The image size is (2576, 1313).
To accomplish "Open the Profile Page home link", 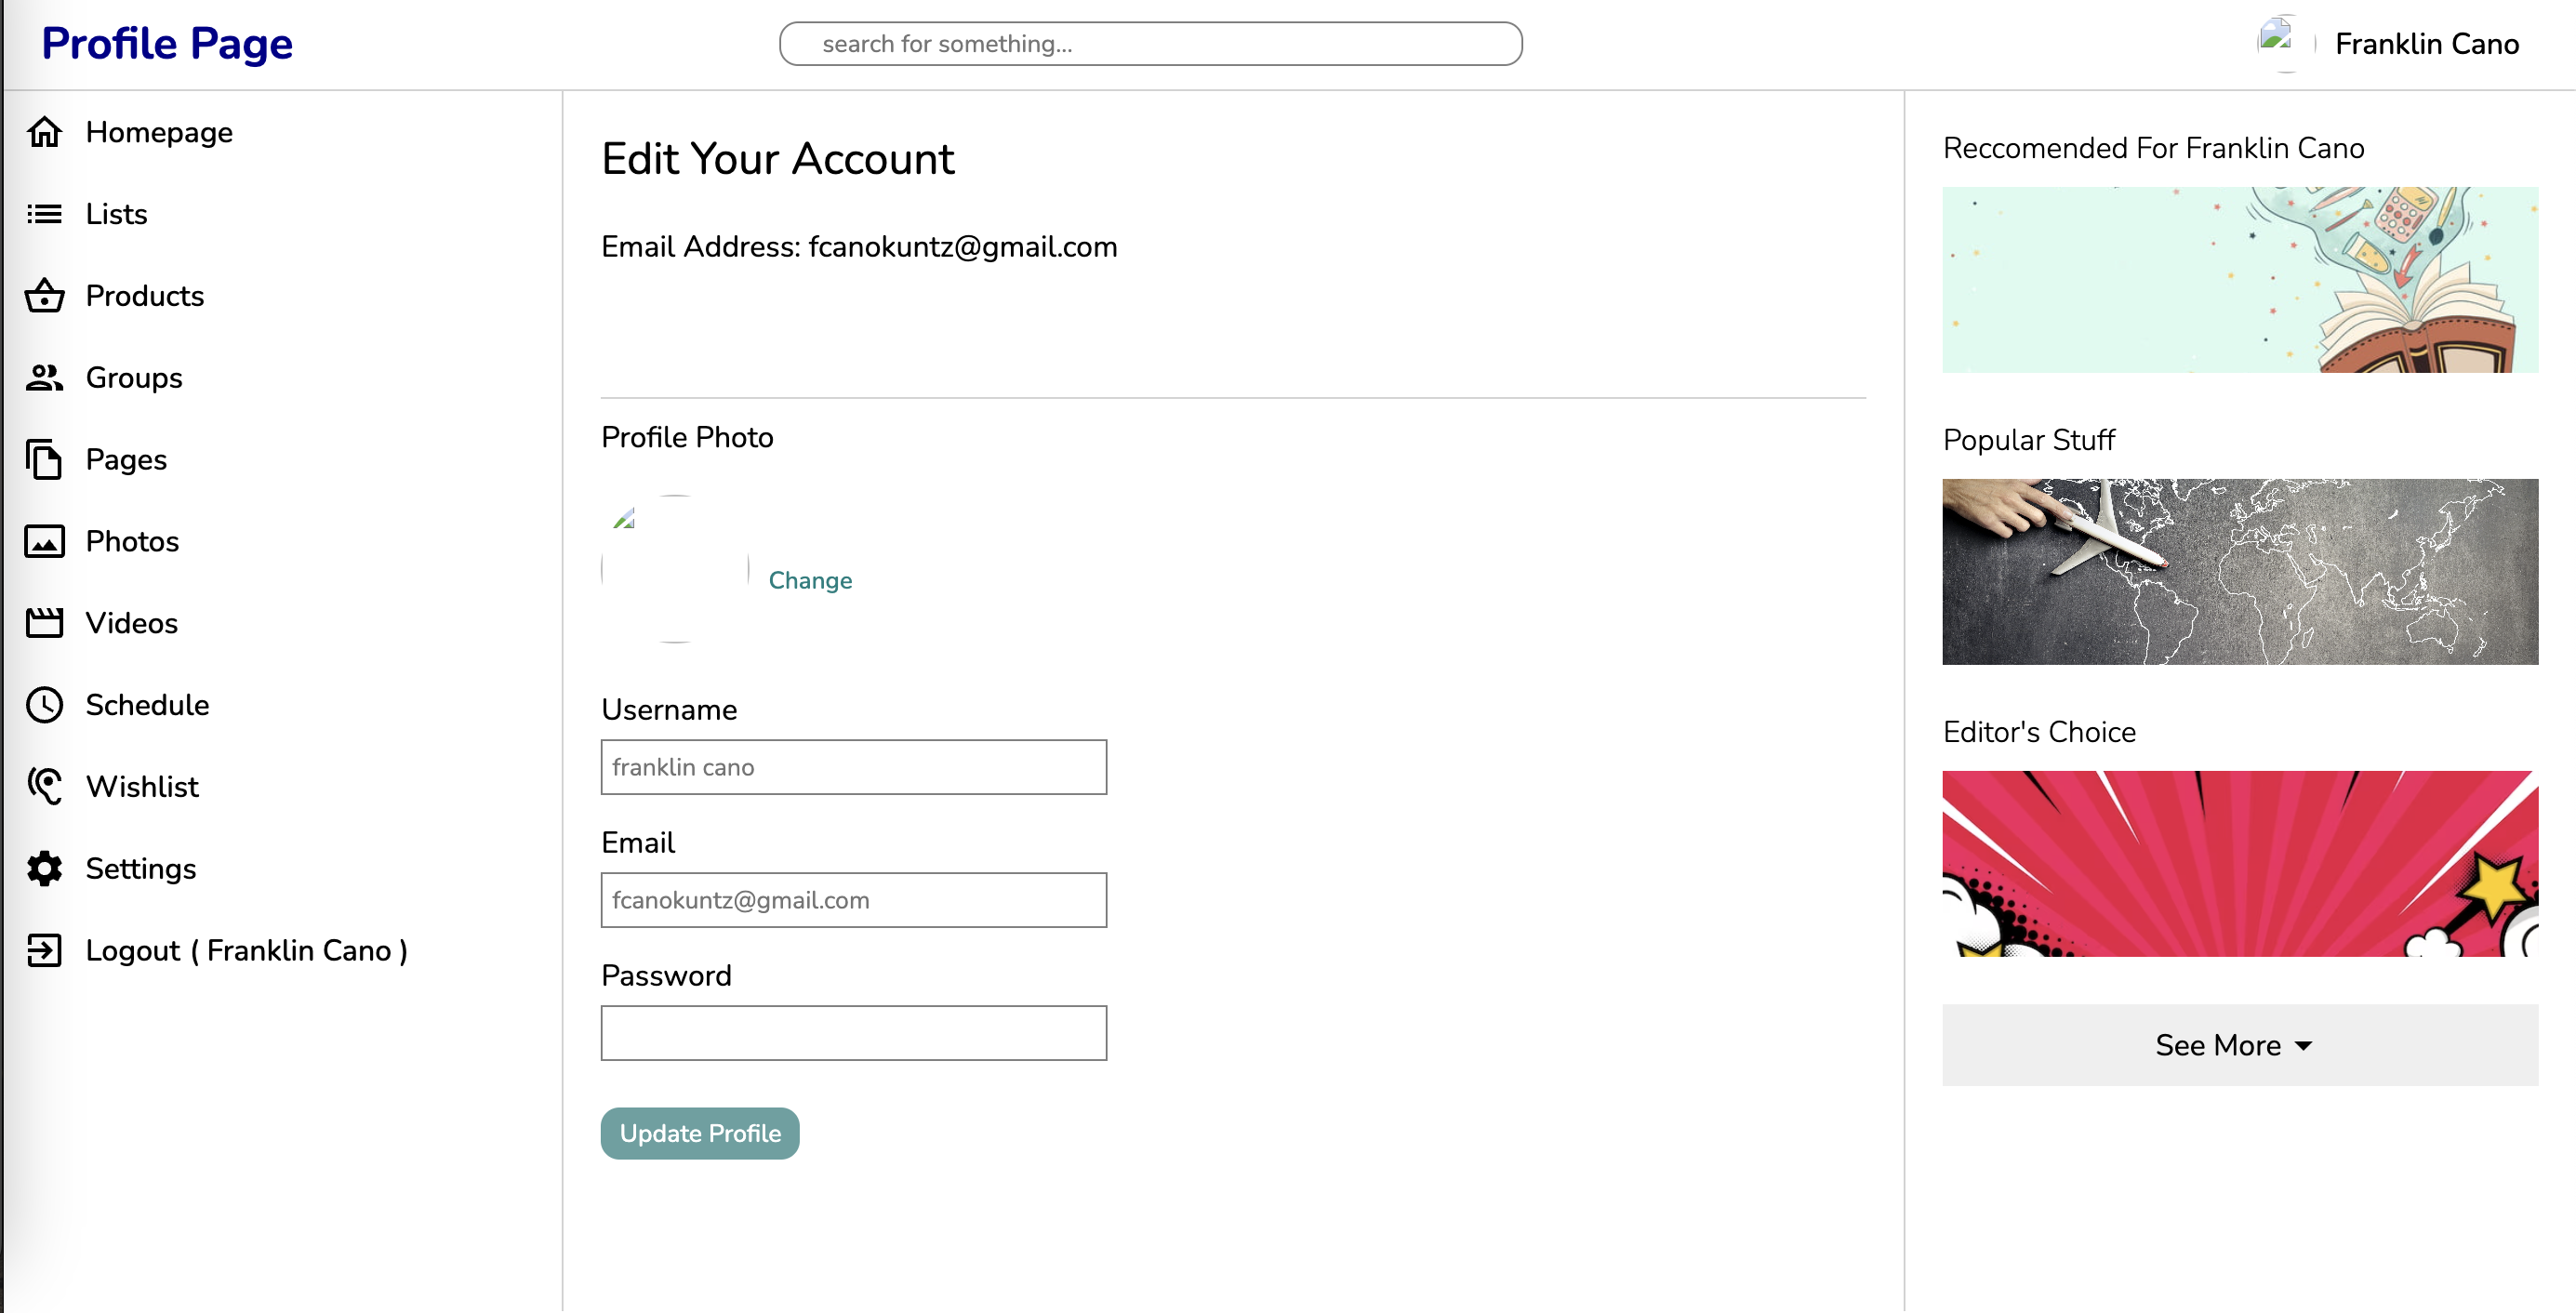I will pyautogui.click(x=166, y=42).
